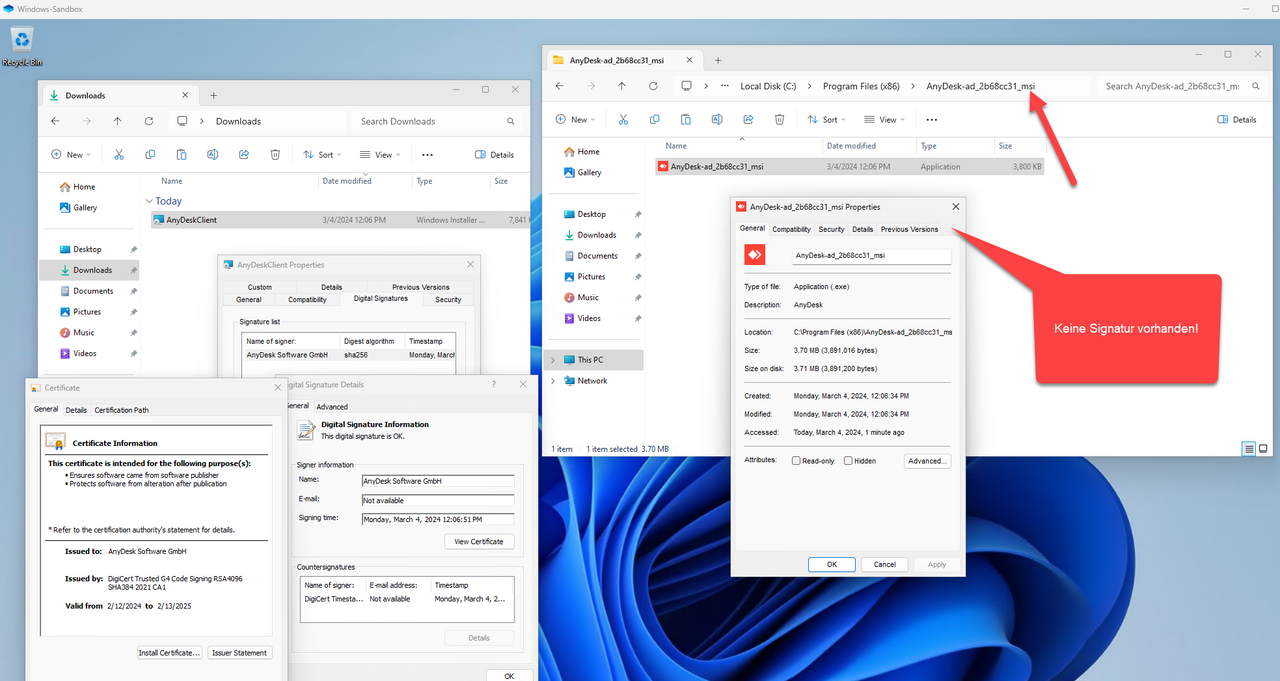Go up one level in Downloads window
1280x681 pixels.
coord(118,121)
